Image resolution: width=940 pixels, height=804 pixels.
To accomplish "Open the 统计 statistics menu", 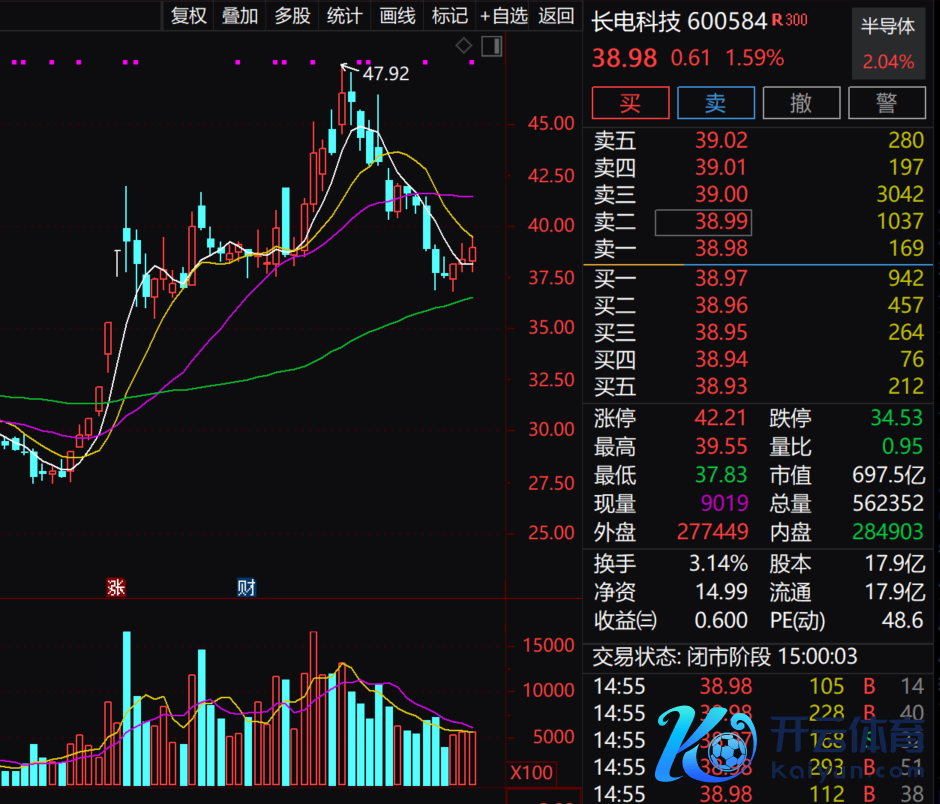I will pyautogui.click(x=345, y=15).
